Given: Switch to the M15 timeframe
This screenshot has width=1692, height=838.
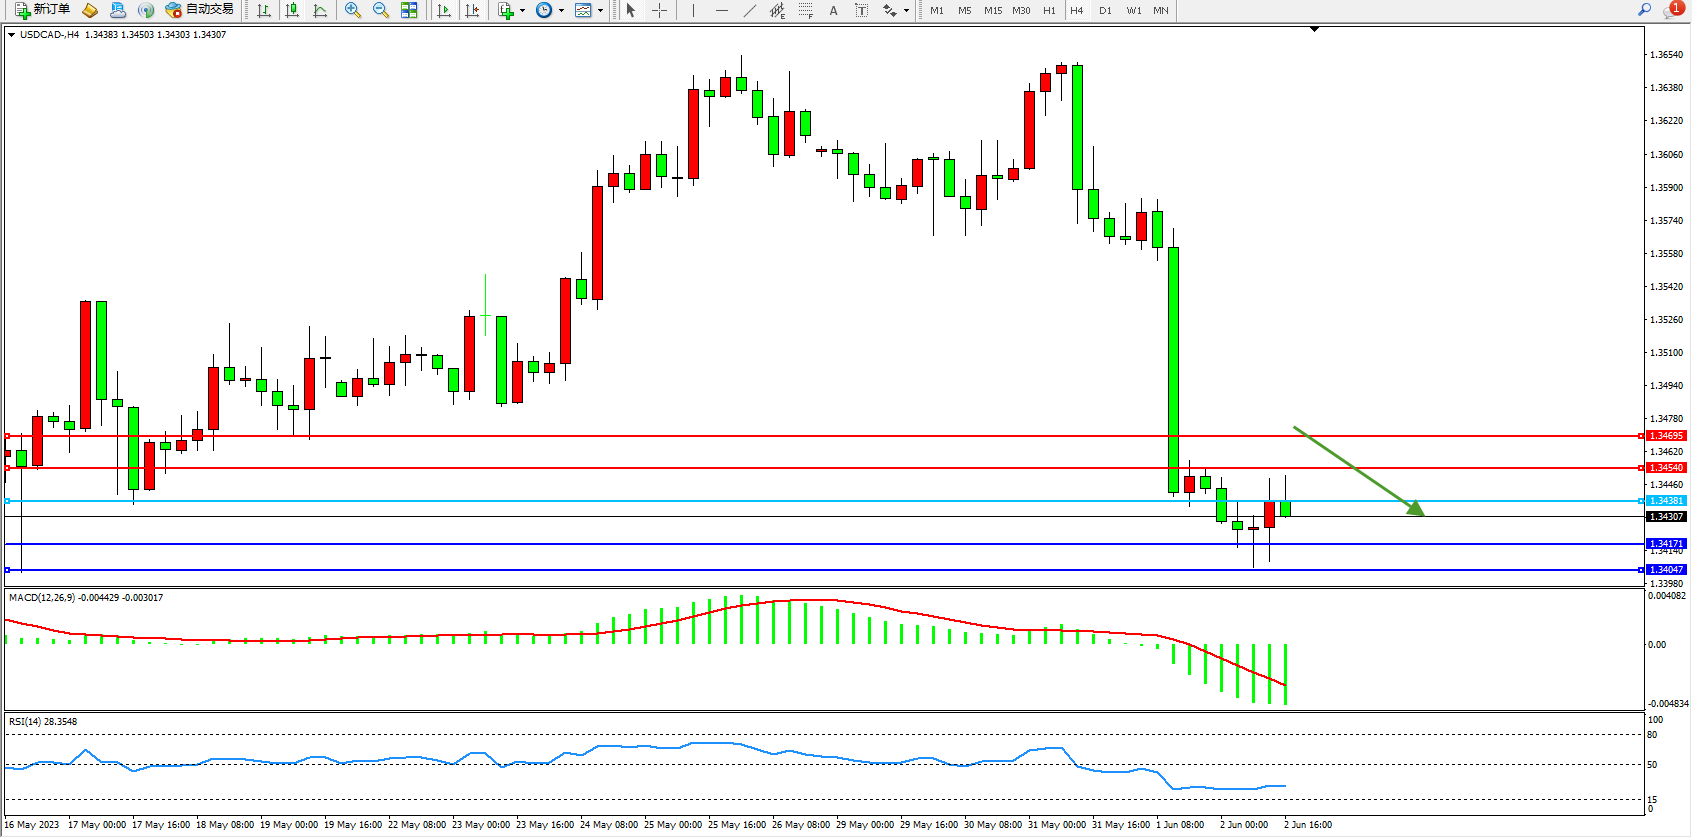Looking at the screenshot, I should click(x=992, y=10).
